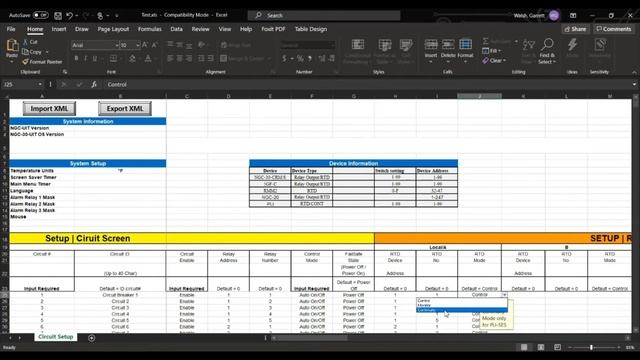Click the search box in title bar

pos(324,15)
